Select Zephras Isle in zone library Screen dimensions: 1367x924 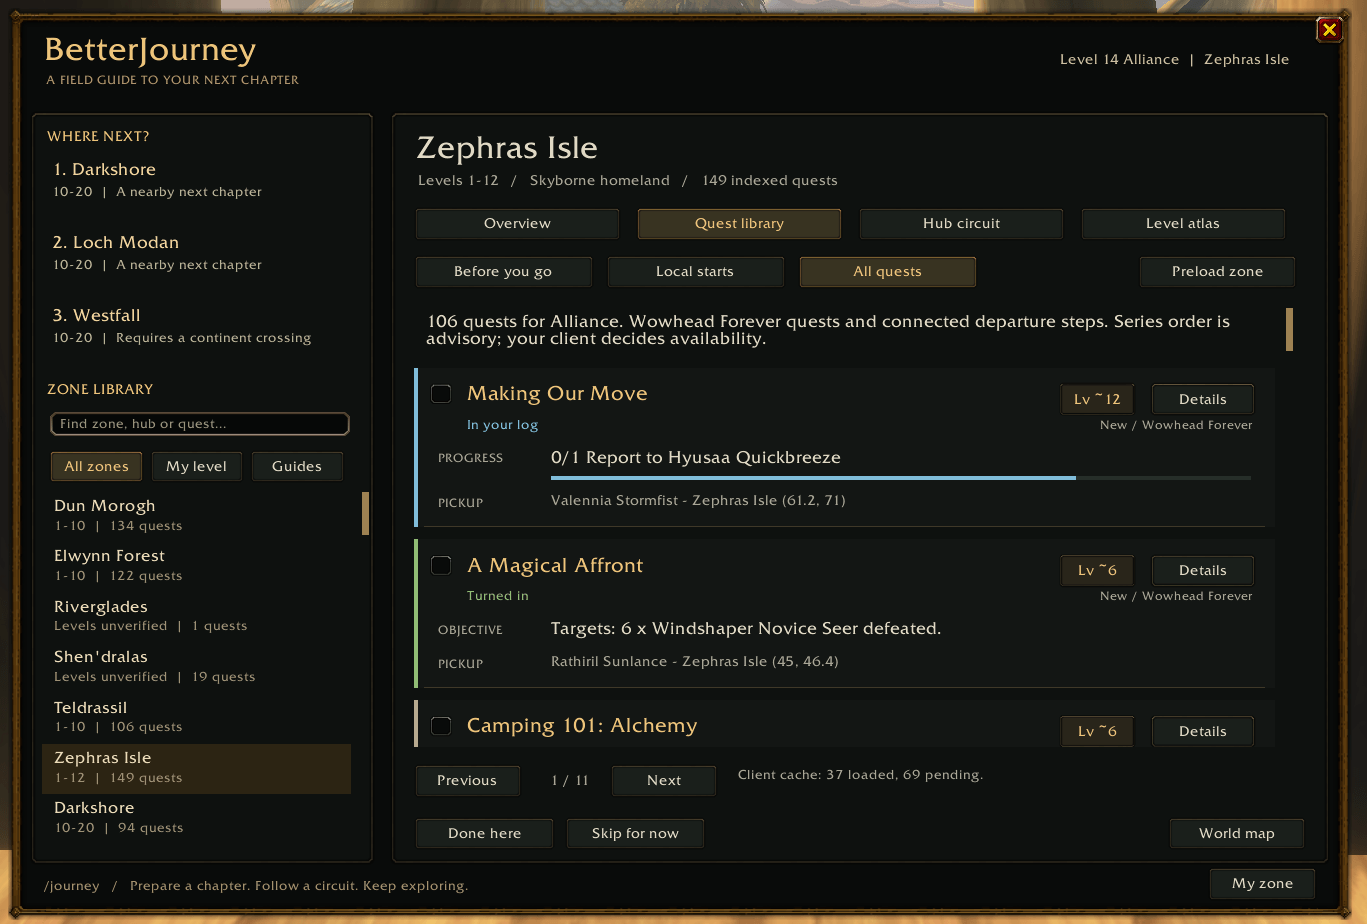pyautogui.click(x=197, y=768)
